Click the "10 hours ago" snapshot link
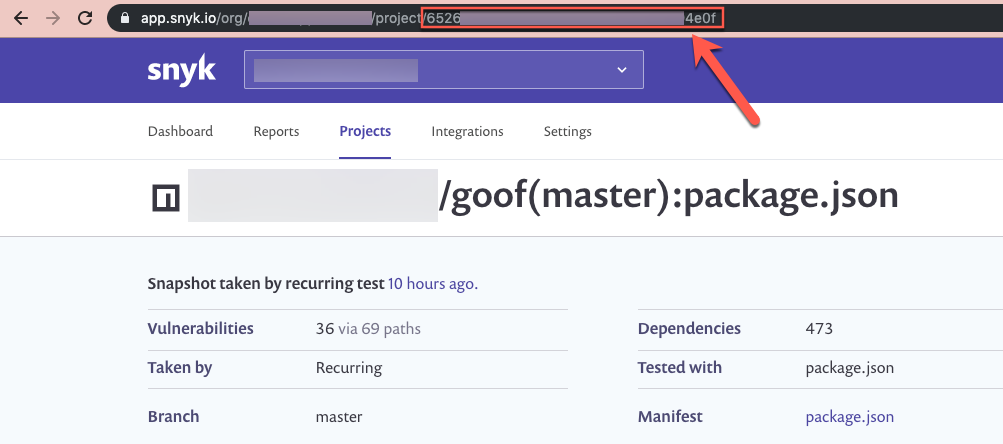This screenshot has width=1003, height=444. (x=432, y=284)
